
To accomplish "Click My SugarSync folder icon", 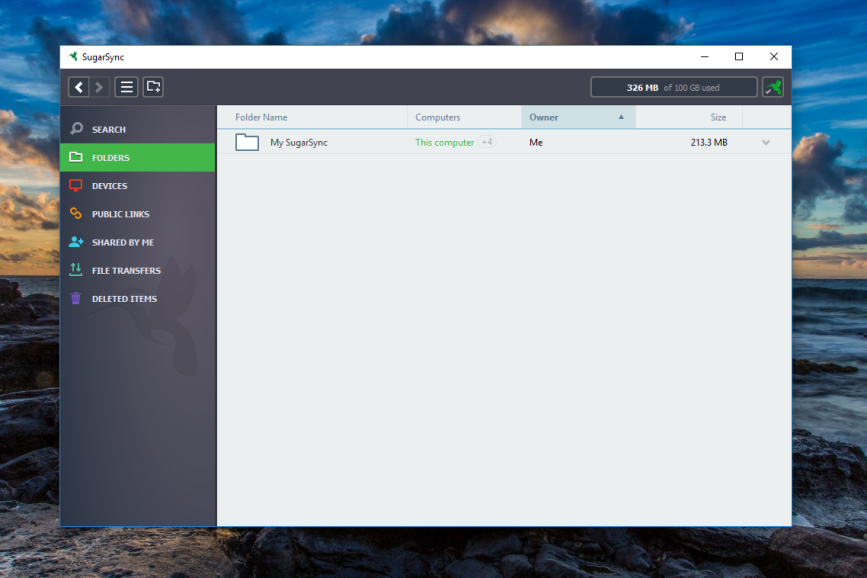I will [247, 142].
